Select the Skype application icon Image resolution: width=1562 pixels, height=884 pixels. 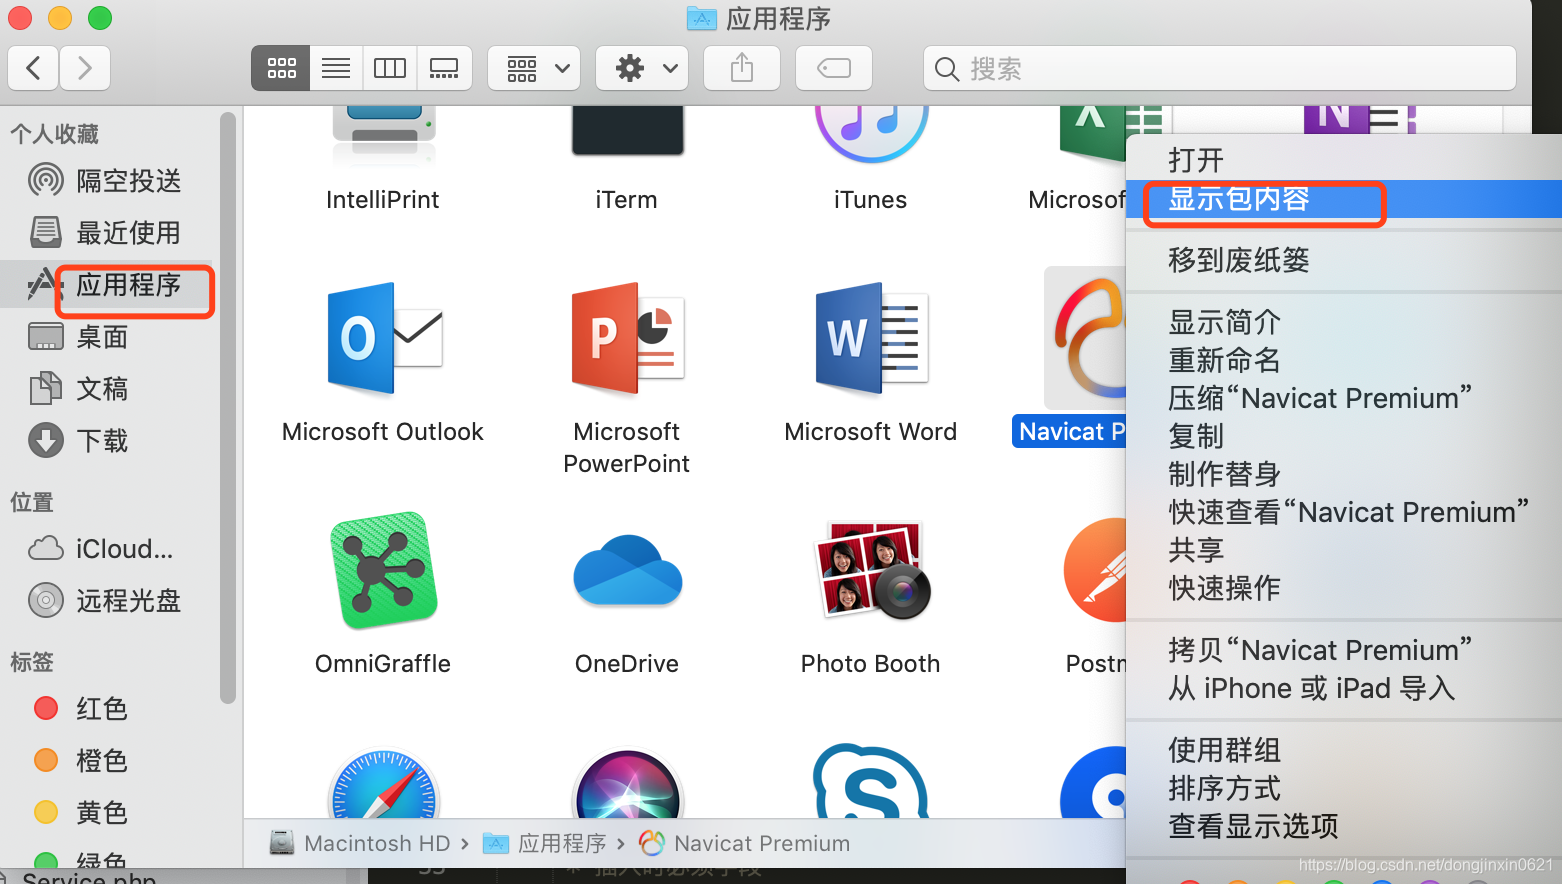point(871,781)
